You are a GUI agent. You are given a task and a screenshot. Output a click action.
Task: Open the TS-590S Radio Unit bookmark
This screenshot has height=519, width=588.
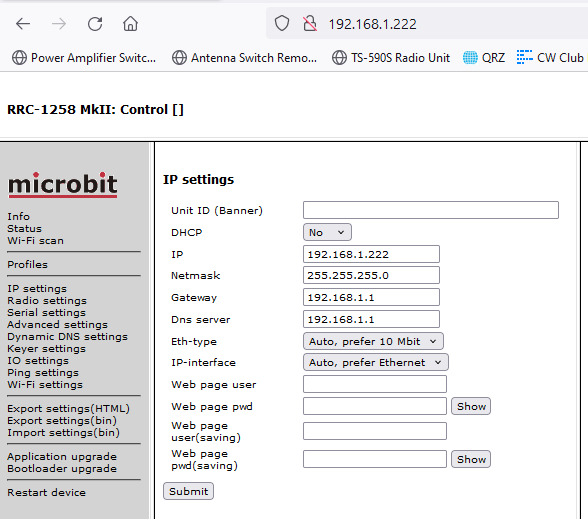[x=391, y=58]
